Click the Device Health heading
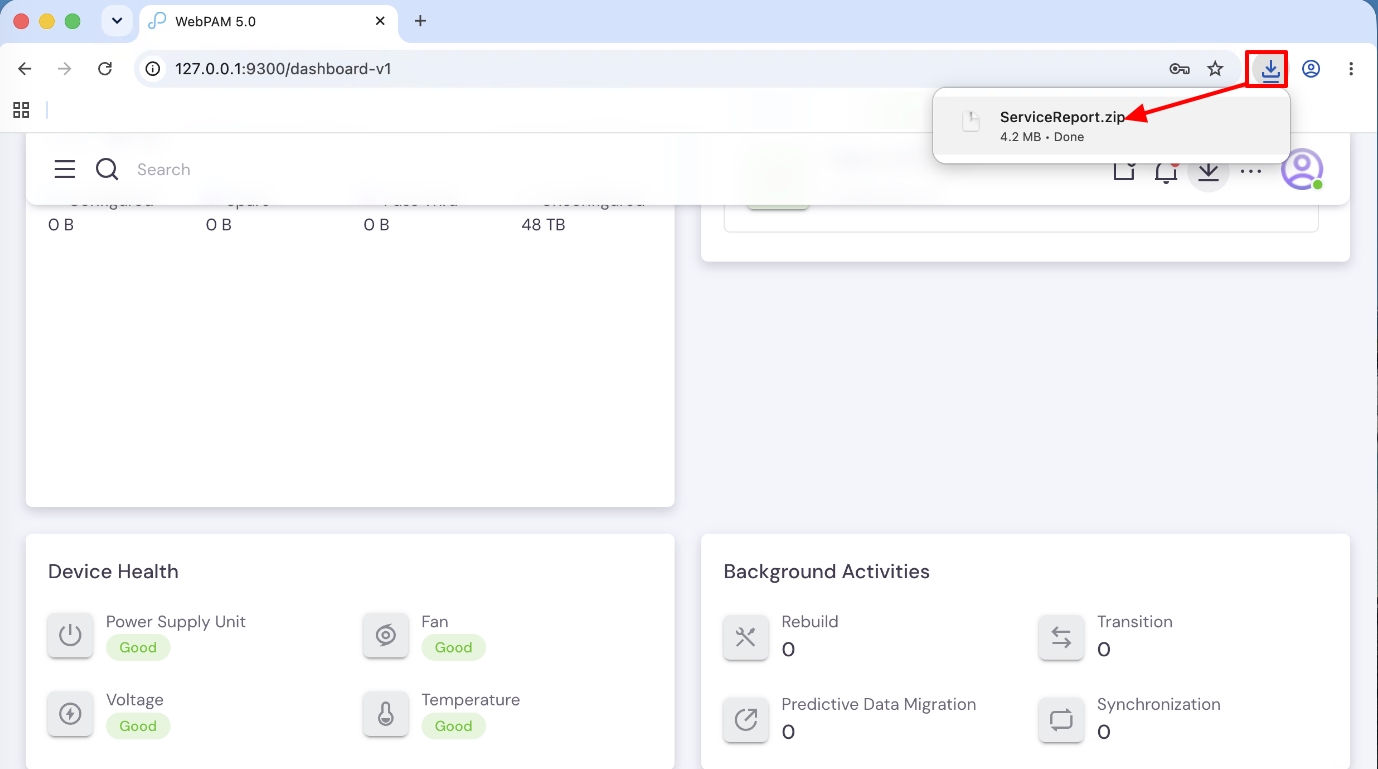This screenshot has height=769, width=1378. coord(113,572)
